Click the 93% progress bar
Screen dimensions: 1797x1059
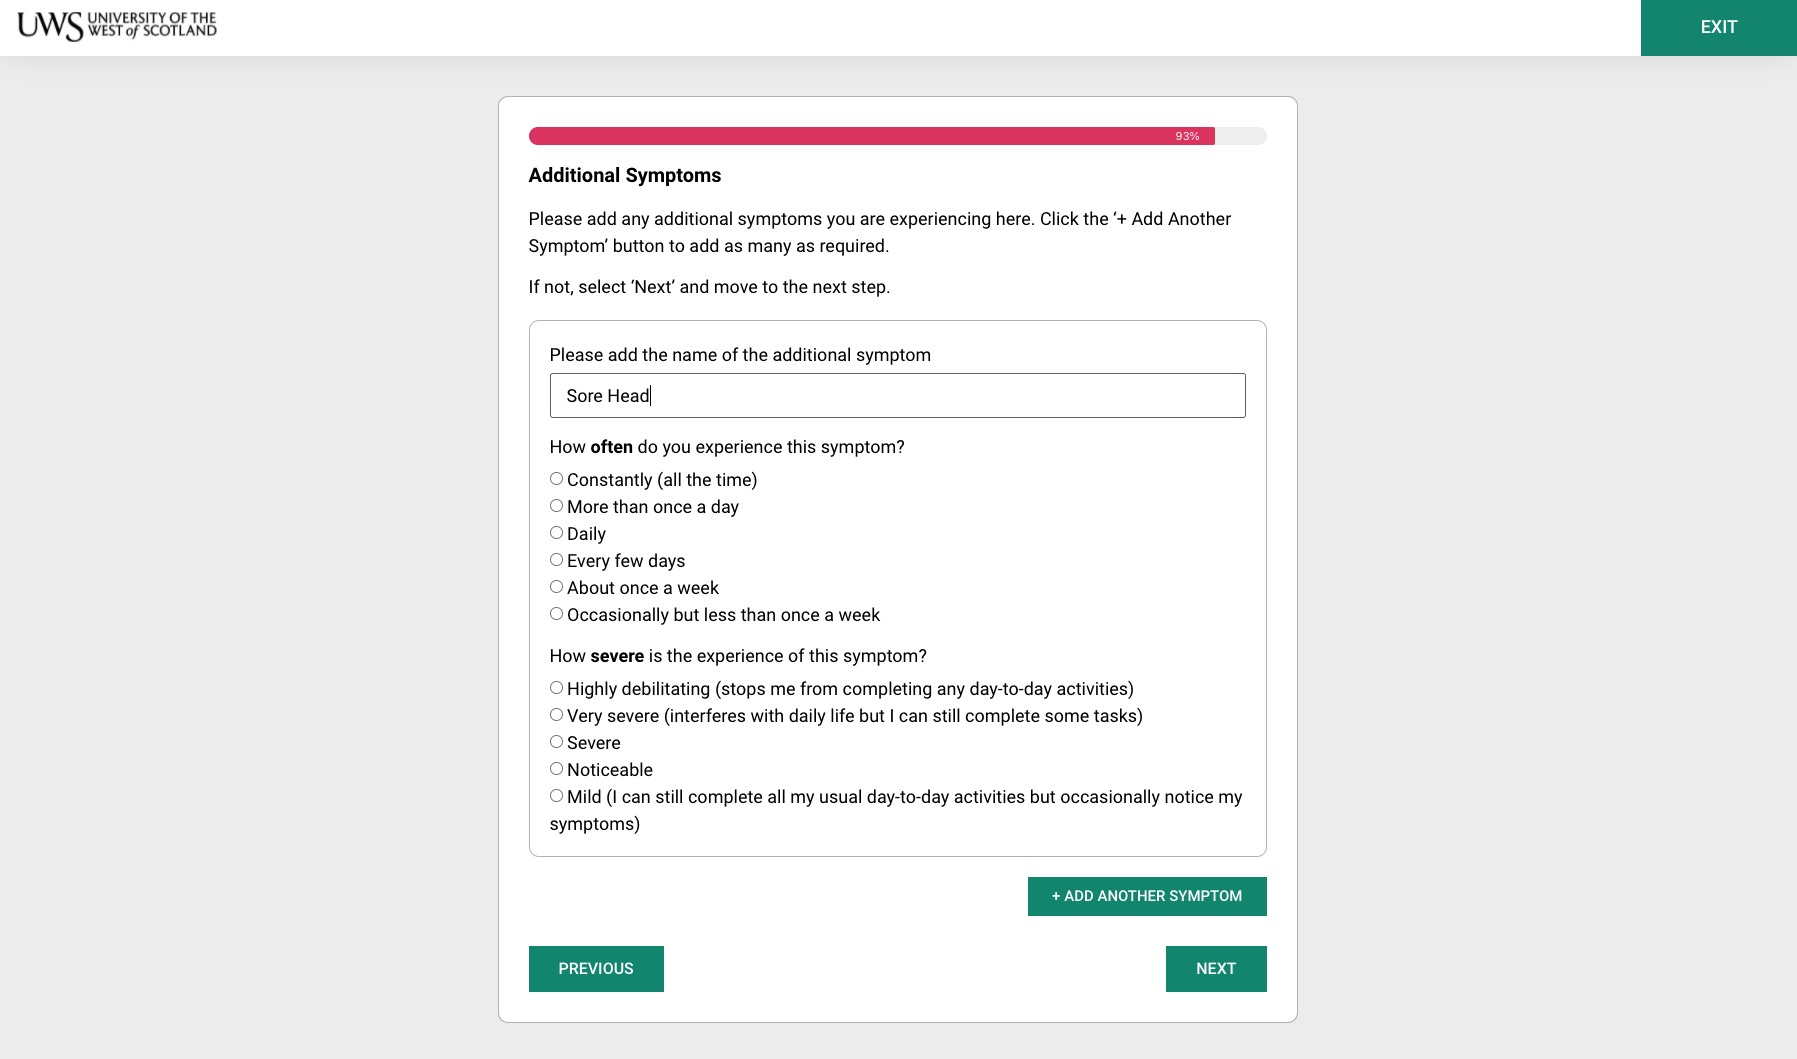pyautogui.click(x=871, y=136)
